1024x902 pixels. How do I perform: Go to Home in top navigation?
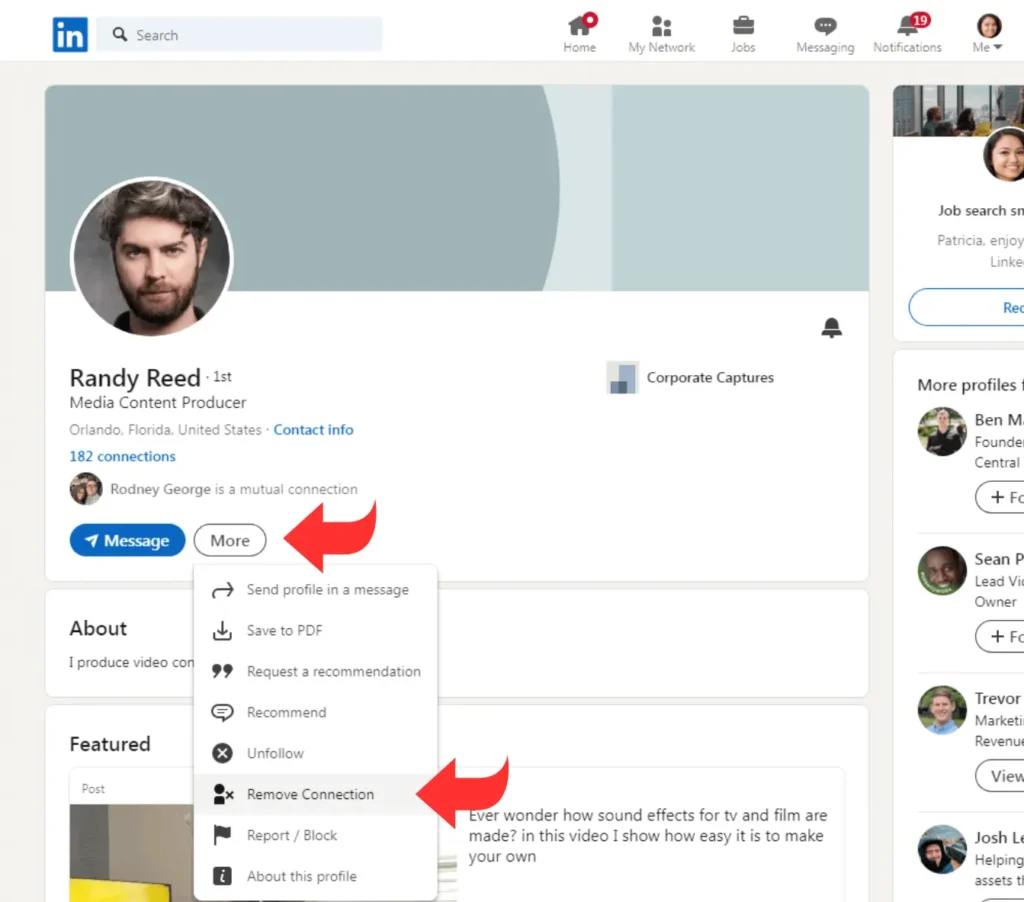pyautogui.click(x=579, y=34)
